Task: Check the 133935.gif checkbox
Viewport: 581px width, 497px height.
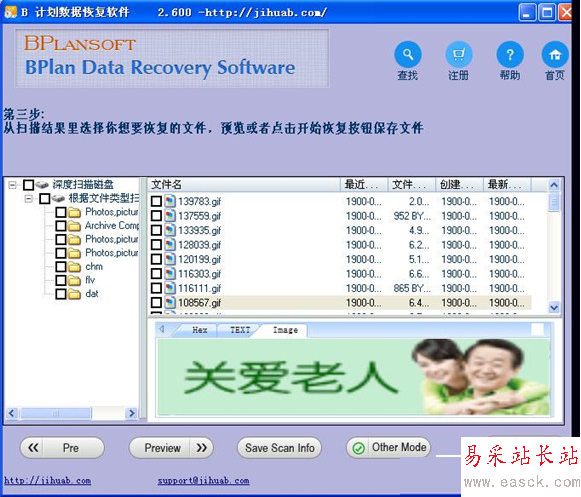Action: tap(156, 230)
